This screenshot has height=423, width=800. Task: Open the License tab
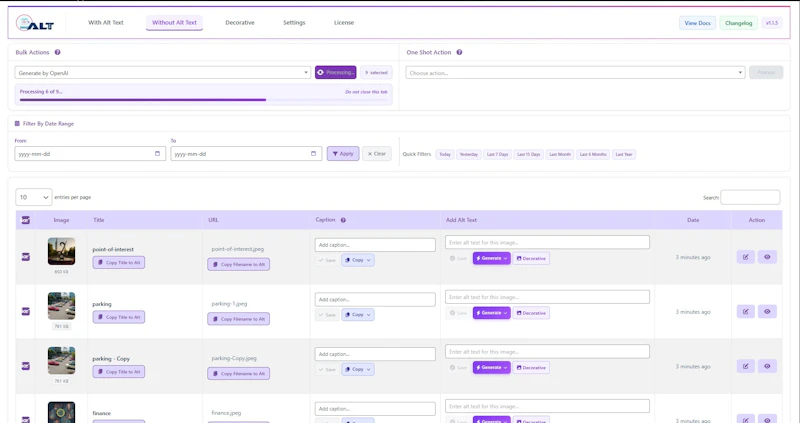coord(344,22)
